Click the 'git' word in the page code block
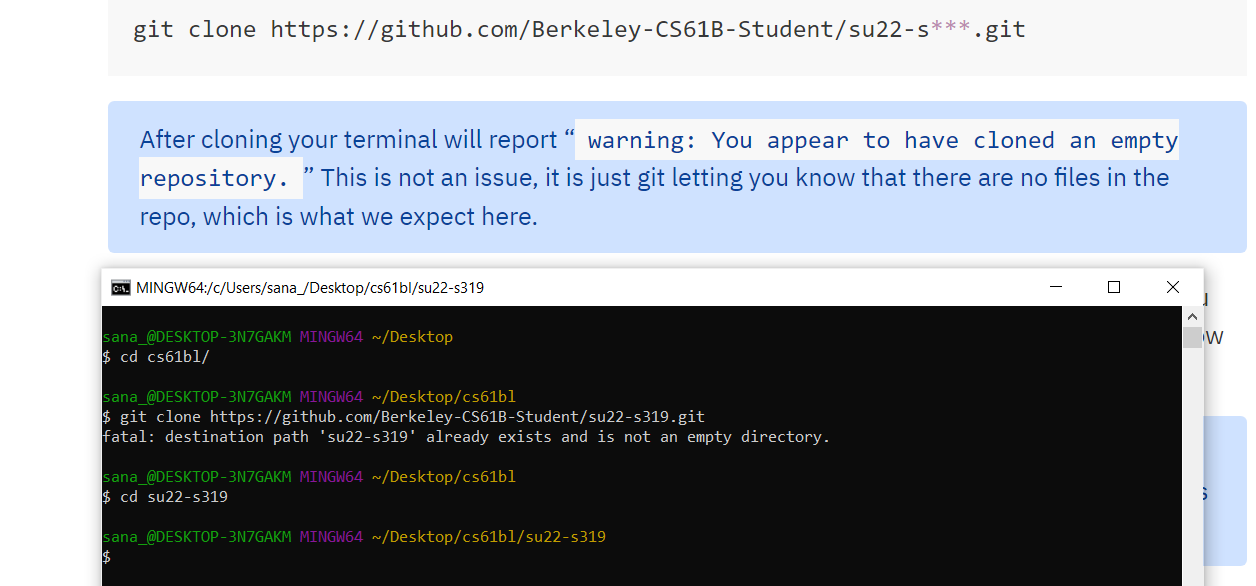Viewport: 1256px width, 586px height. tap(153, 29)
